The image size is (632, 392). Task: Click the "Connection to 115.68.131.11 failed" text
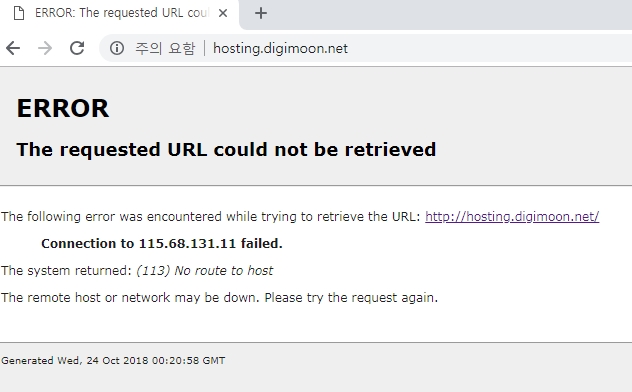point(162,244)
